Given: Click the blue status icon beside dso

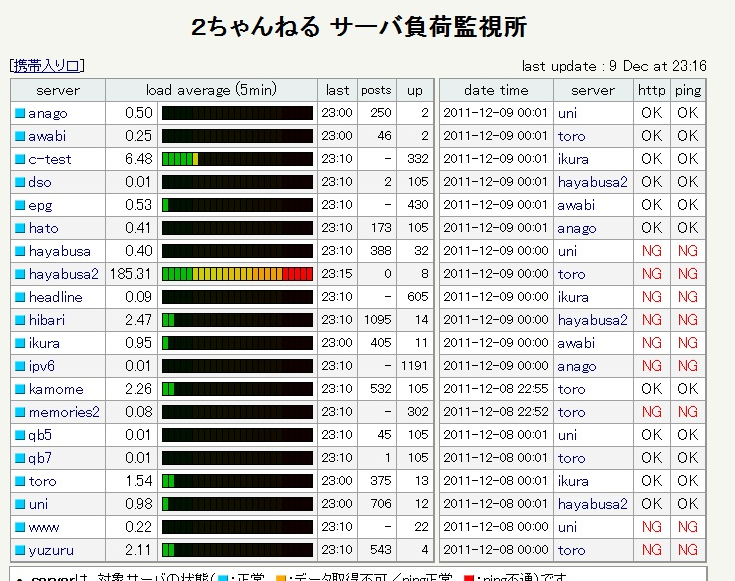Looking at the screenshot, I should [20, 182].
